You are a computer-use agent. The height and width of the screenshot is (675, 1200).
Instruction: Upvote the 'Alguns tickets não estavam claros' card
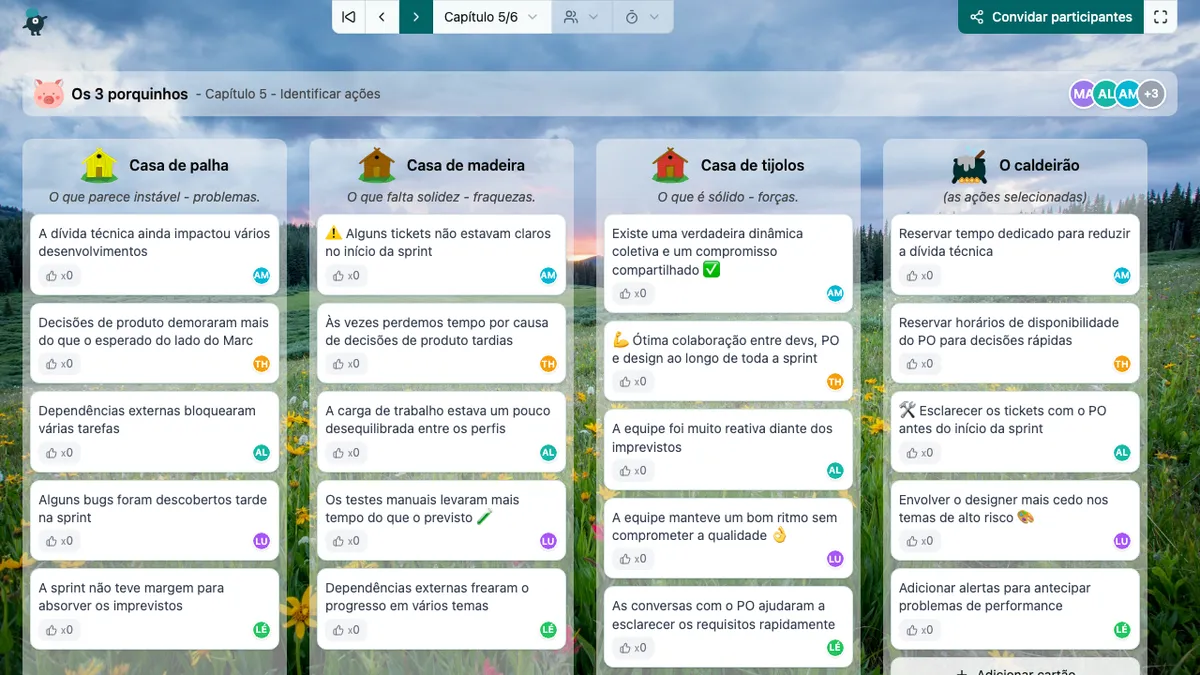(346, 276)
